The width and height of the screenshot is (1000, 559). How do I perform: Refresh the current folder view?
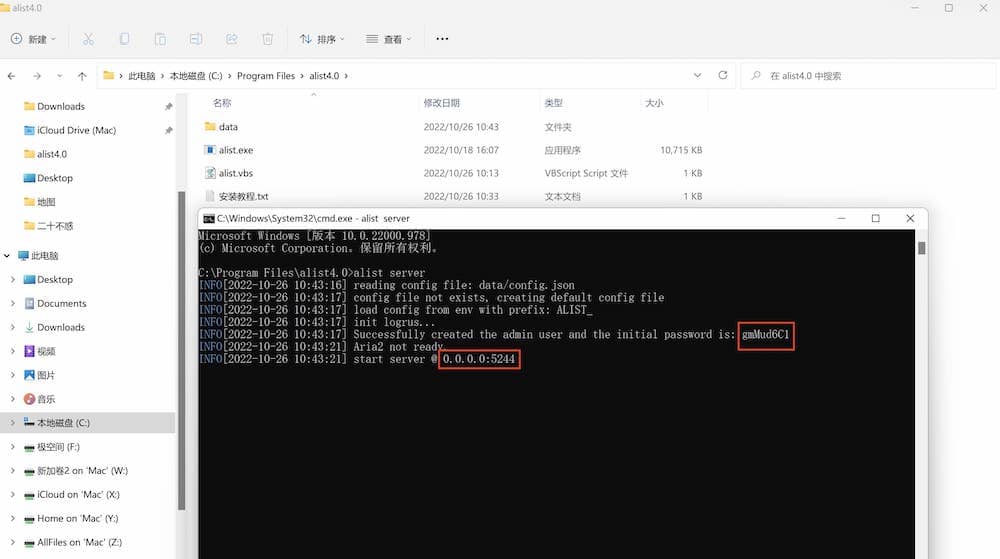point(723,75)
